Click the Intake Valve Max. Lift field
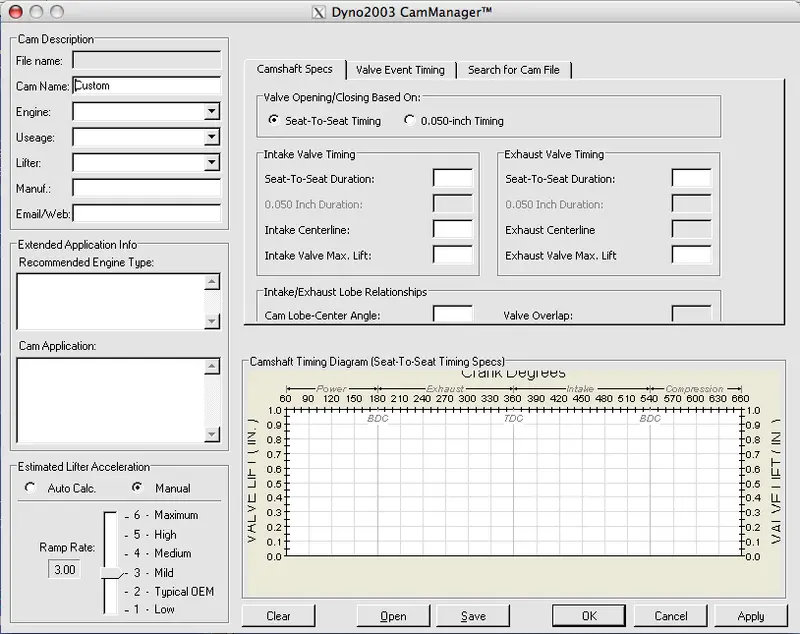 coord(453,255)
